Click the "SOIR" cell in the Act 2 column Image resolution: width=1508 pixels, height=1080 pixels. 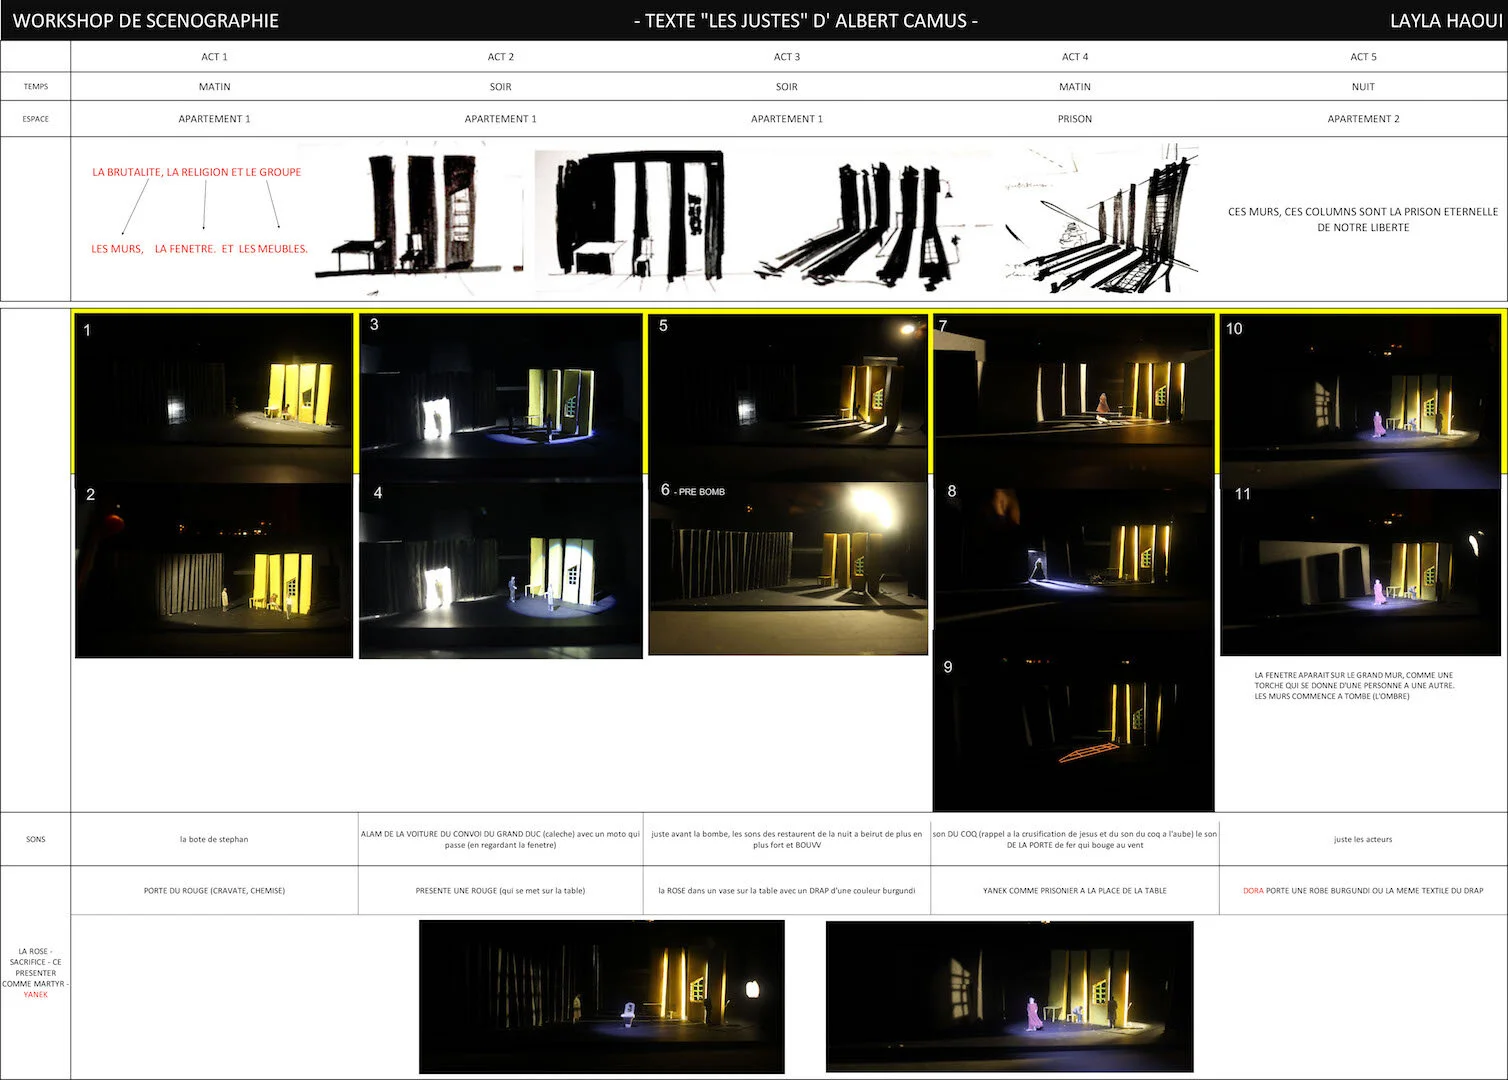501,87
